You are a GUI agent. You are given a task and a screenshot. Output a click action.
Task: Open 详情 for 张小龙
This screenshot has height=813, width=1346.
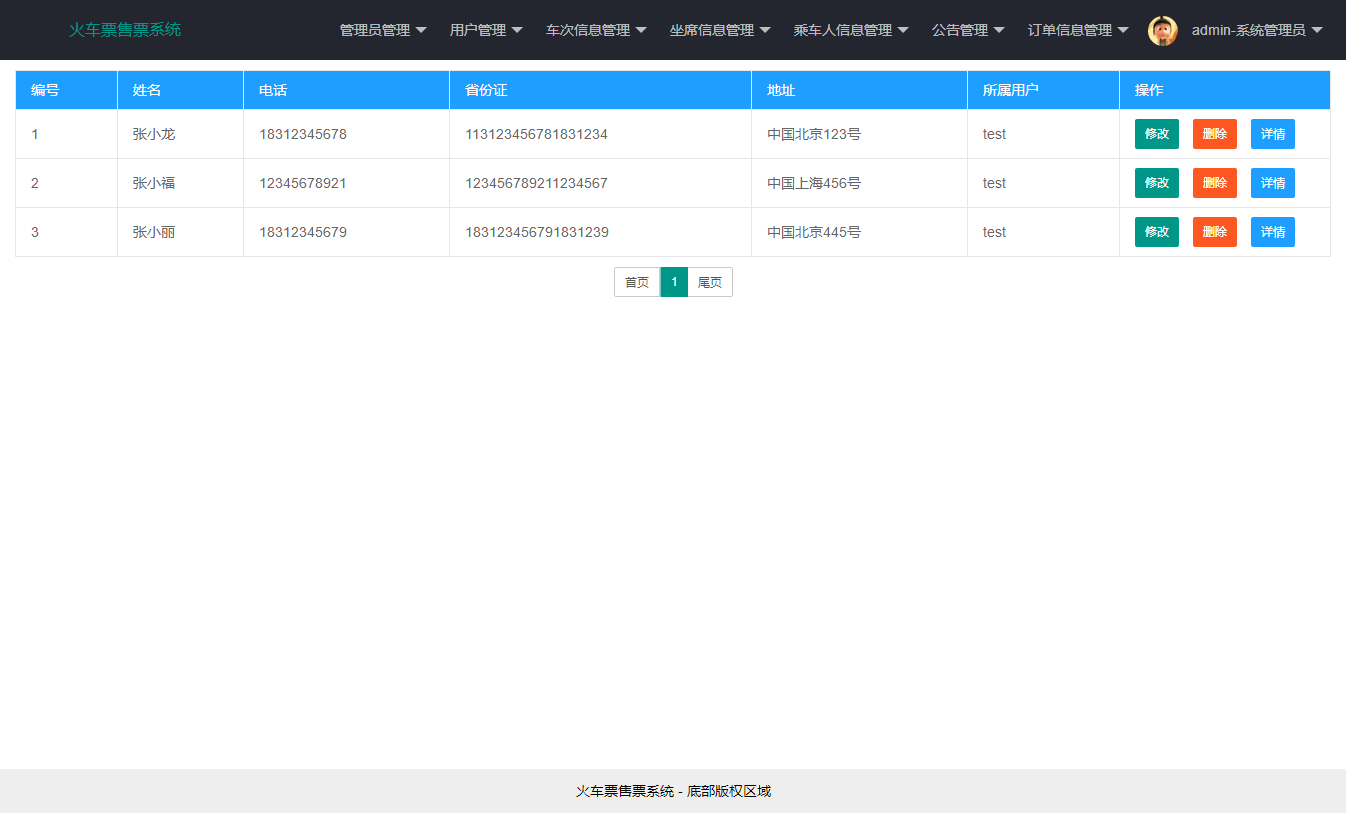click(1272, 133)
